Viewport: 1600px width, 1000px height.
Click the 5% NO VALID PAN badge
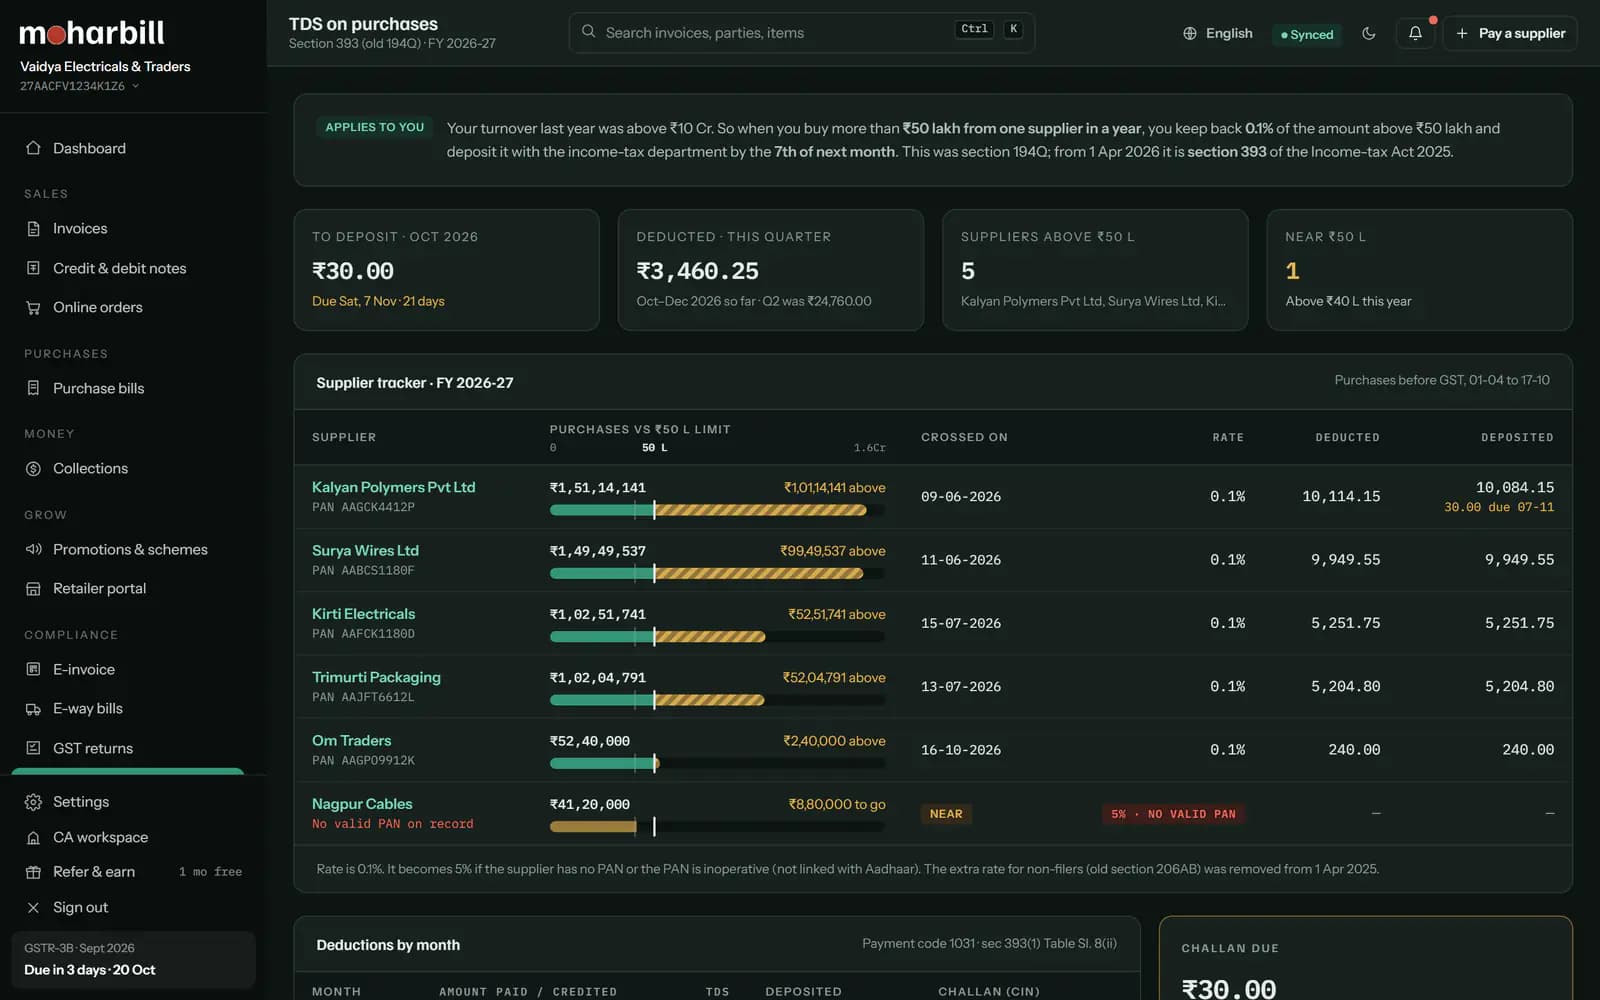click(1173, 814)
